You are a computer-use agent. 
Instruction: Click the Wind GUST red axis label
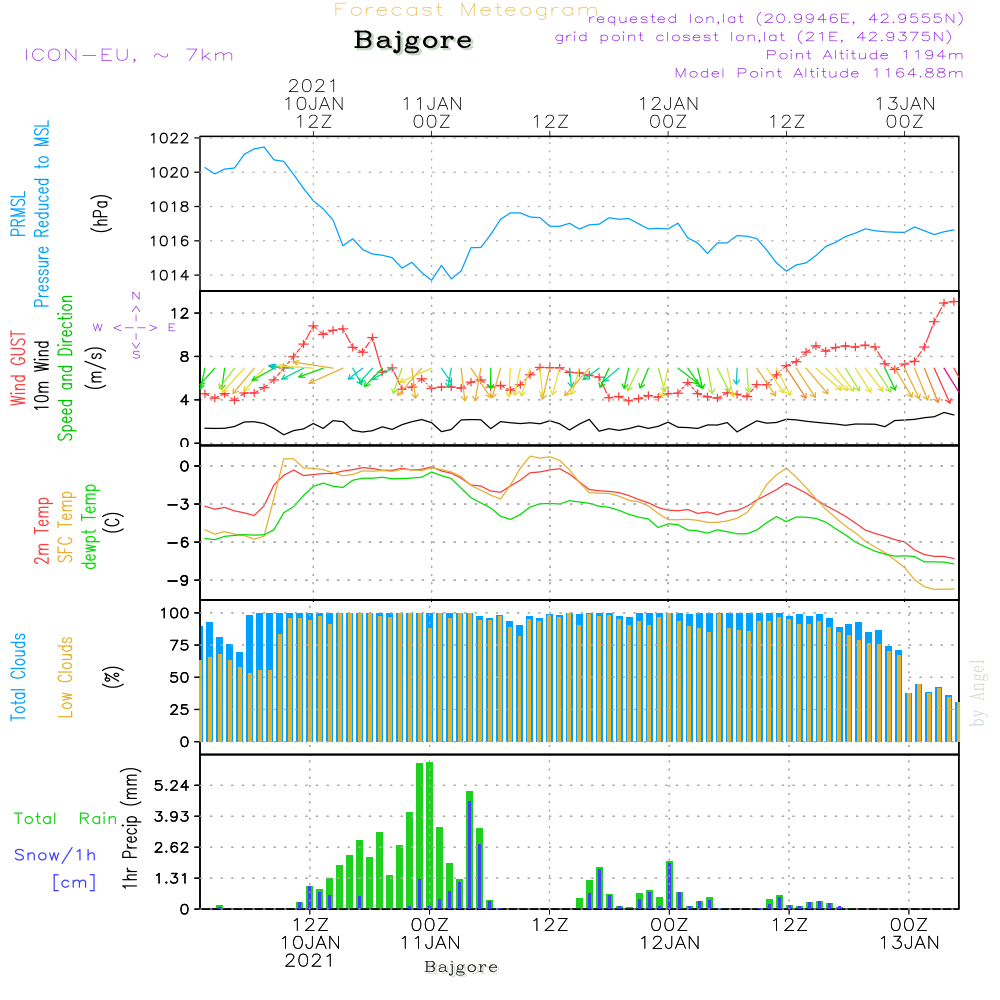(18, 369)
